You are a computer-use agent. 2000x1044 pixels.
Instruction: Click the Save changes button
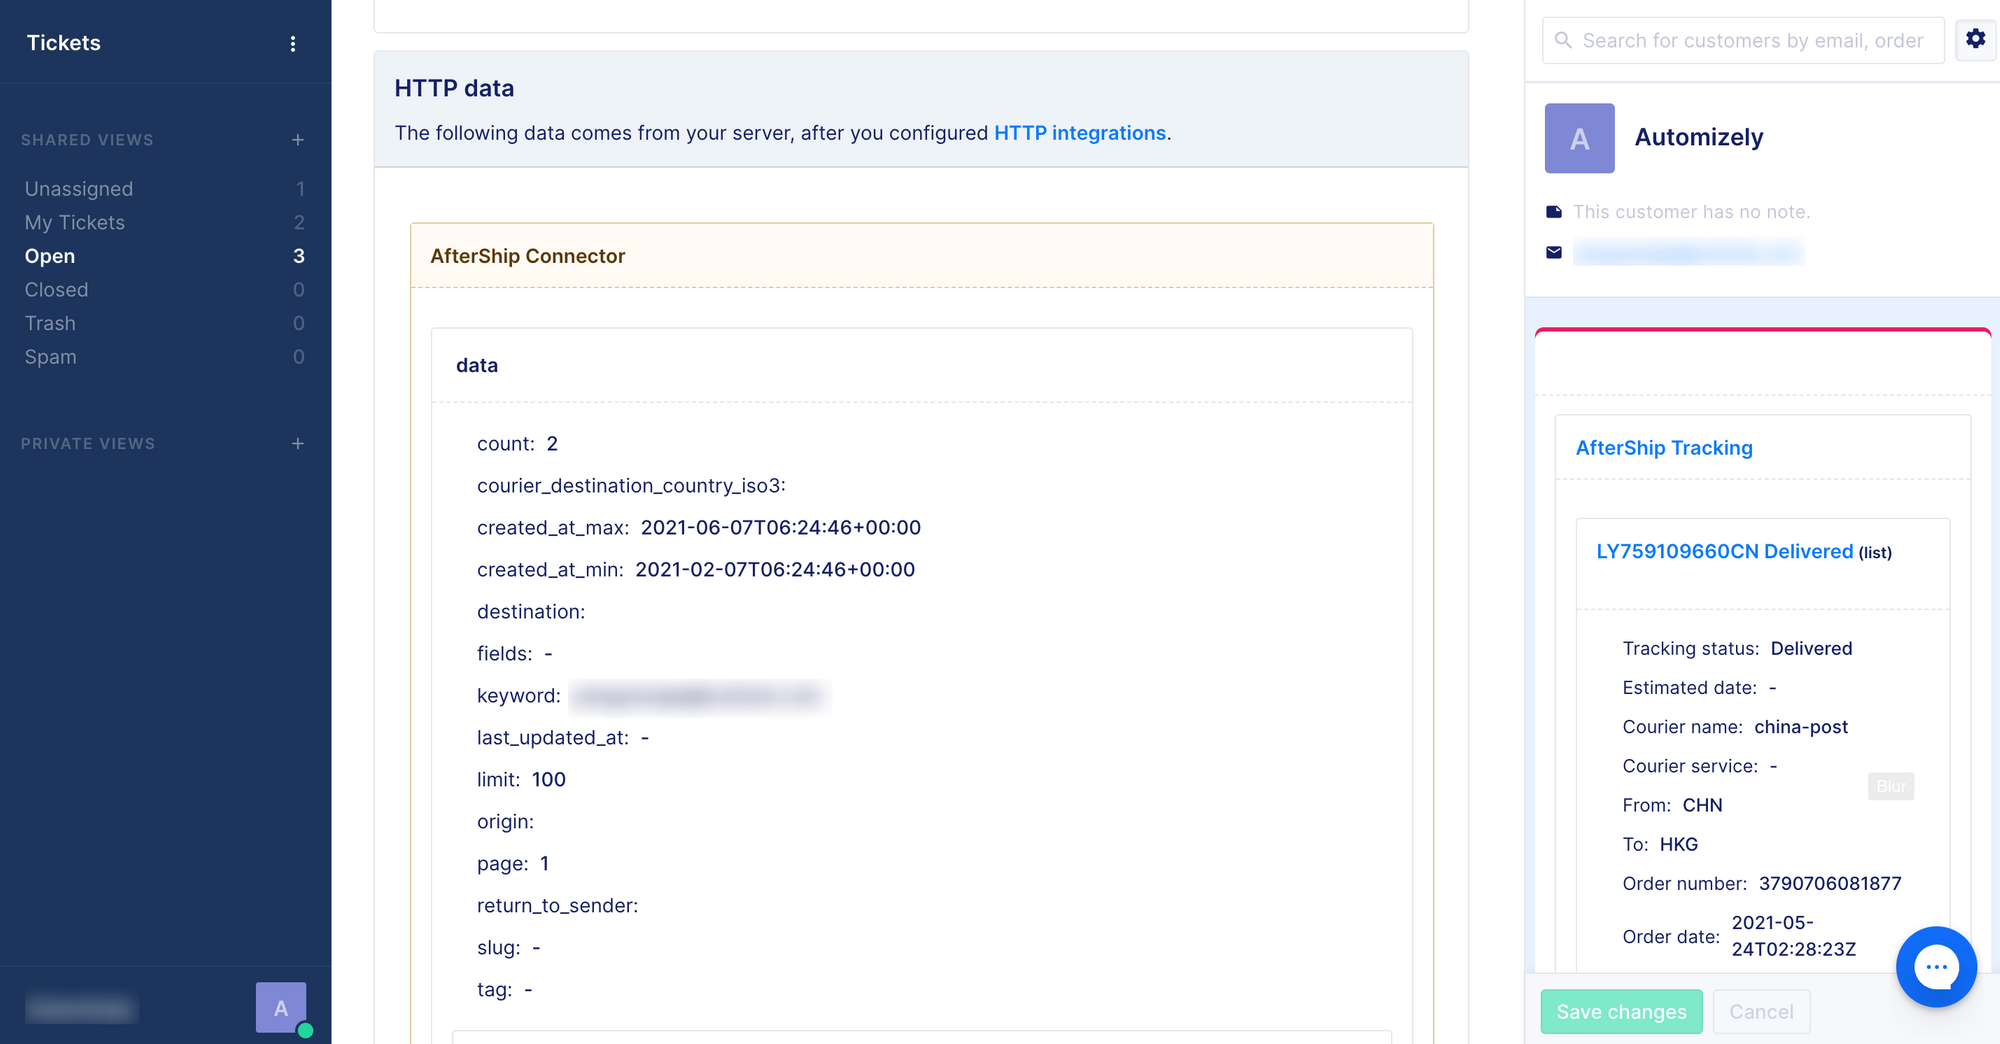point(1621,1012)
